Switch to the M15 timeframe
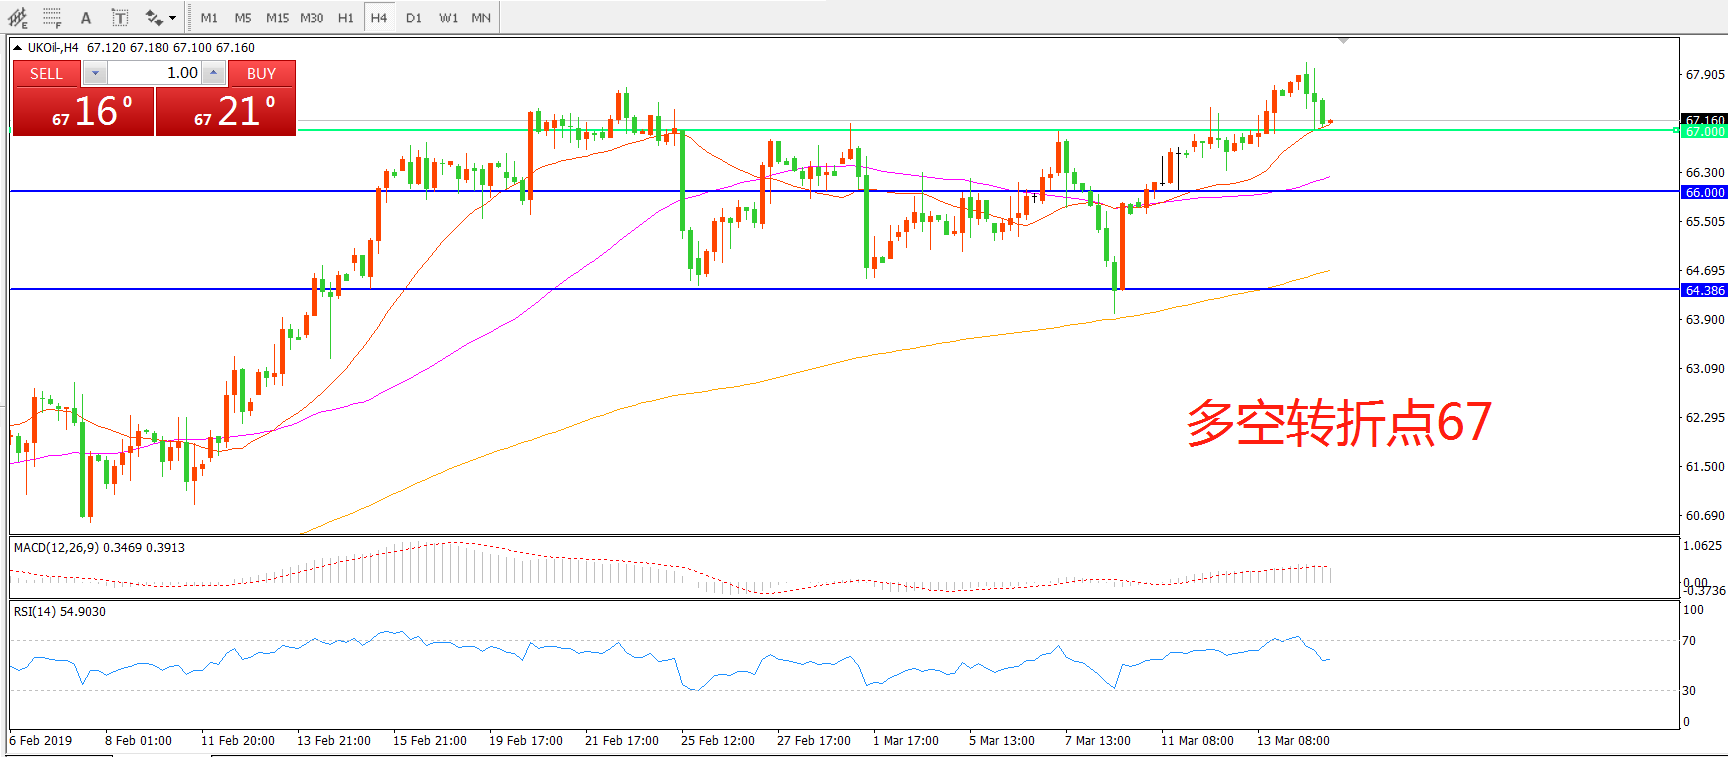The width and height of the screenshot is (1728, 757). coord(277,17)
